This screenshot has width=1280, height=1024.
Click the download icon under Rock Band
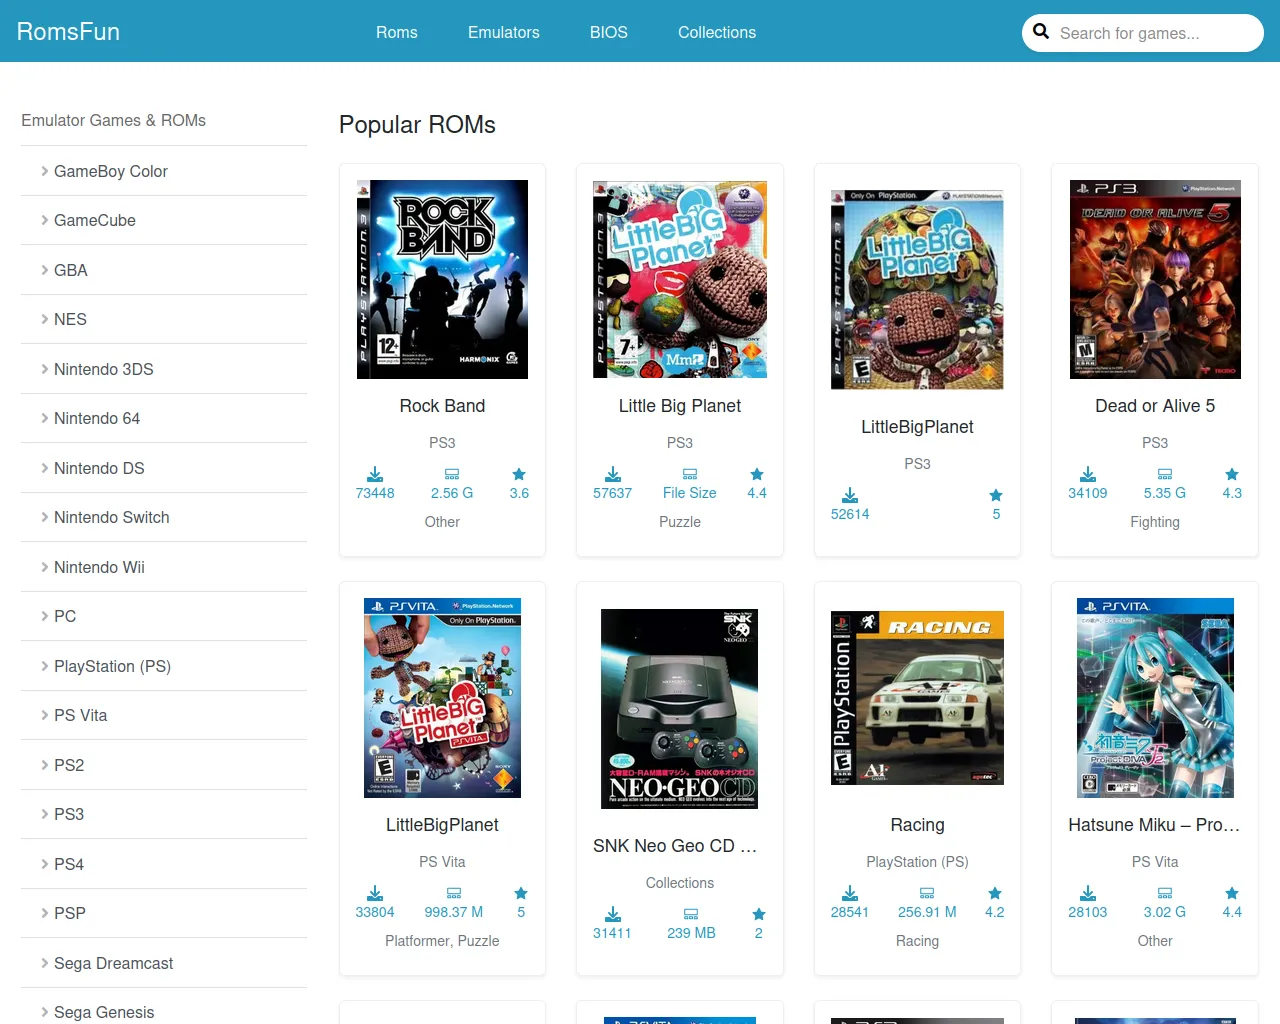(375, 474)
